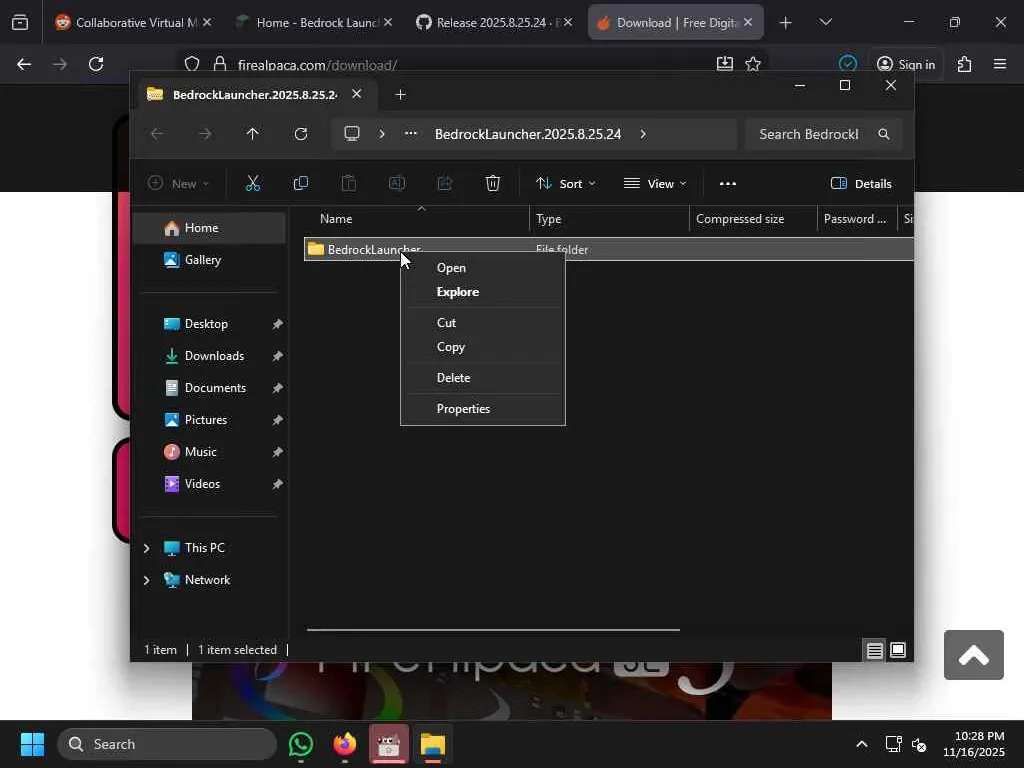The height and width of the screenshot is (768, 1024).
Task: Switch to Release 2025.8.25.24 GitHub tab
Action: coord(495,22)
